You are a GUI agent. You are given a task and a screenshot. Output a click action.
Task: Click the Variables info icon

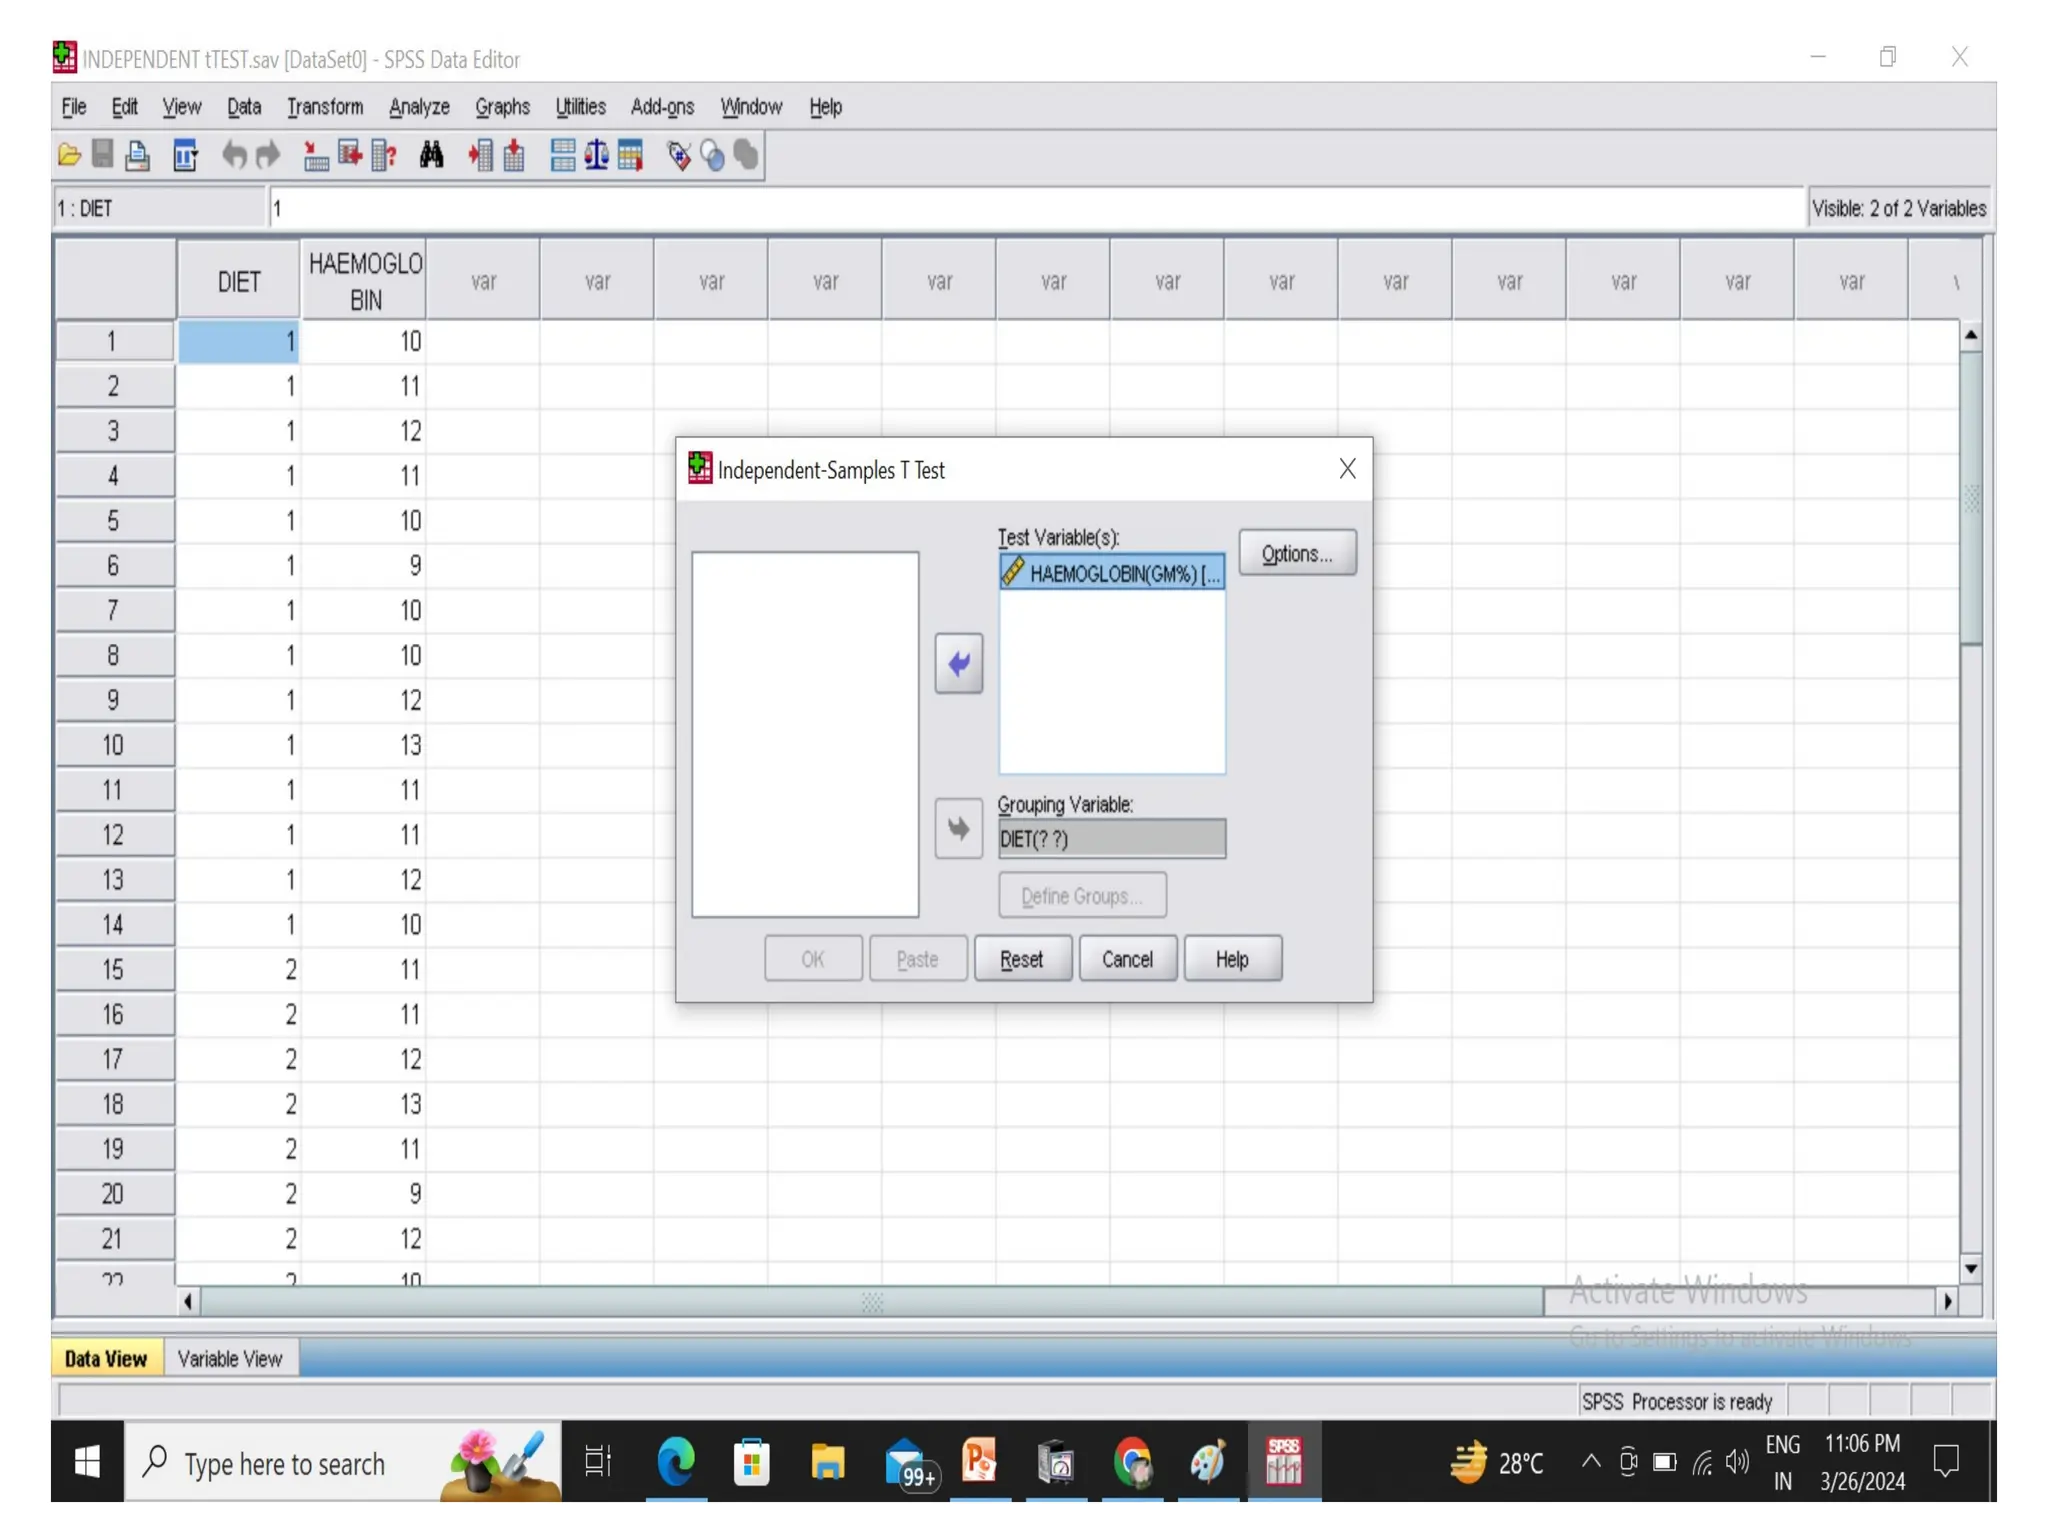[384, 156]
